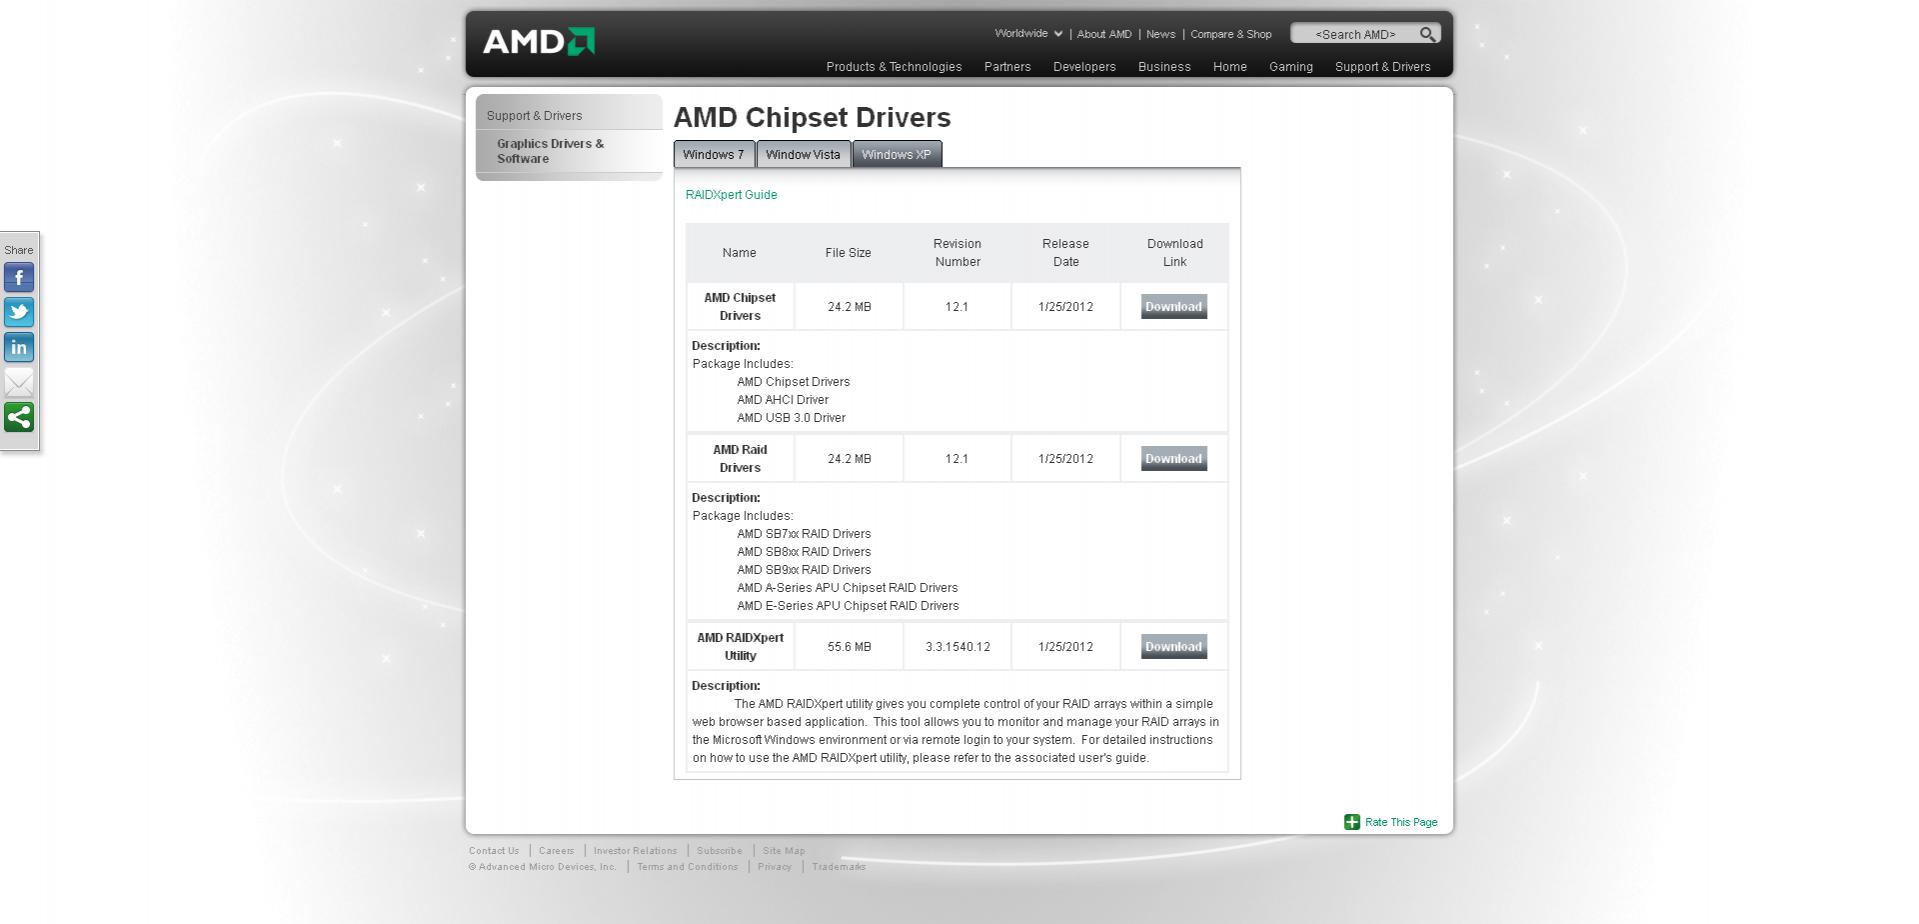
Task: Download AMD RAIDXpert Utility
Action: pos(1174,647)
